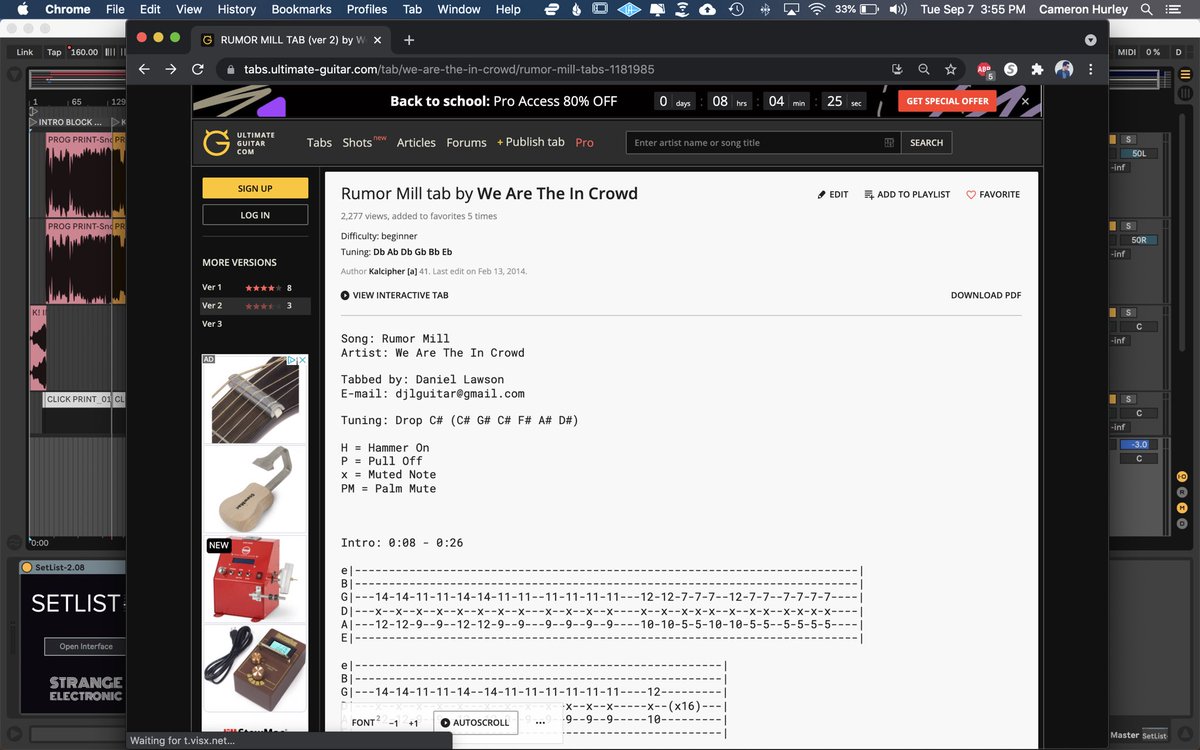This screenshot has width=1200, height=750.
Task: Click the 160.00 tempo field in Ableton
Action: coord(84,52)
